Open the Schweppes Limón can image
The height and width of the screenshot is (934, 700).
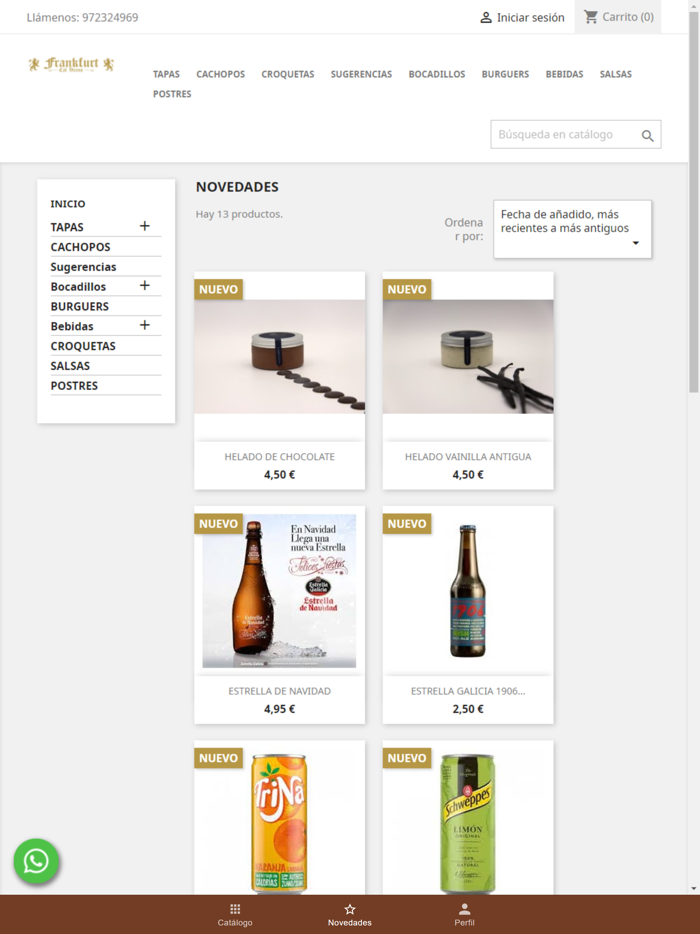468,823
